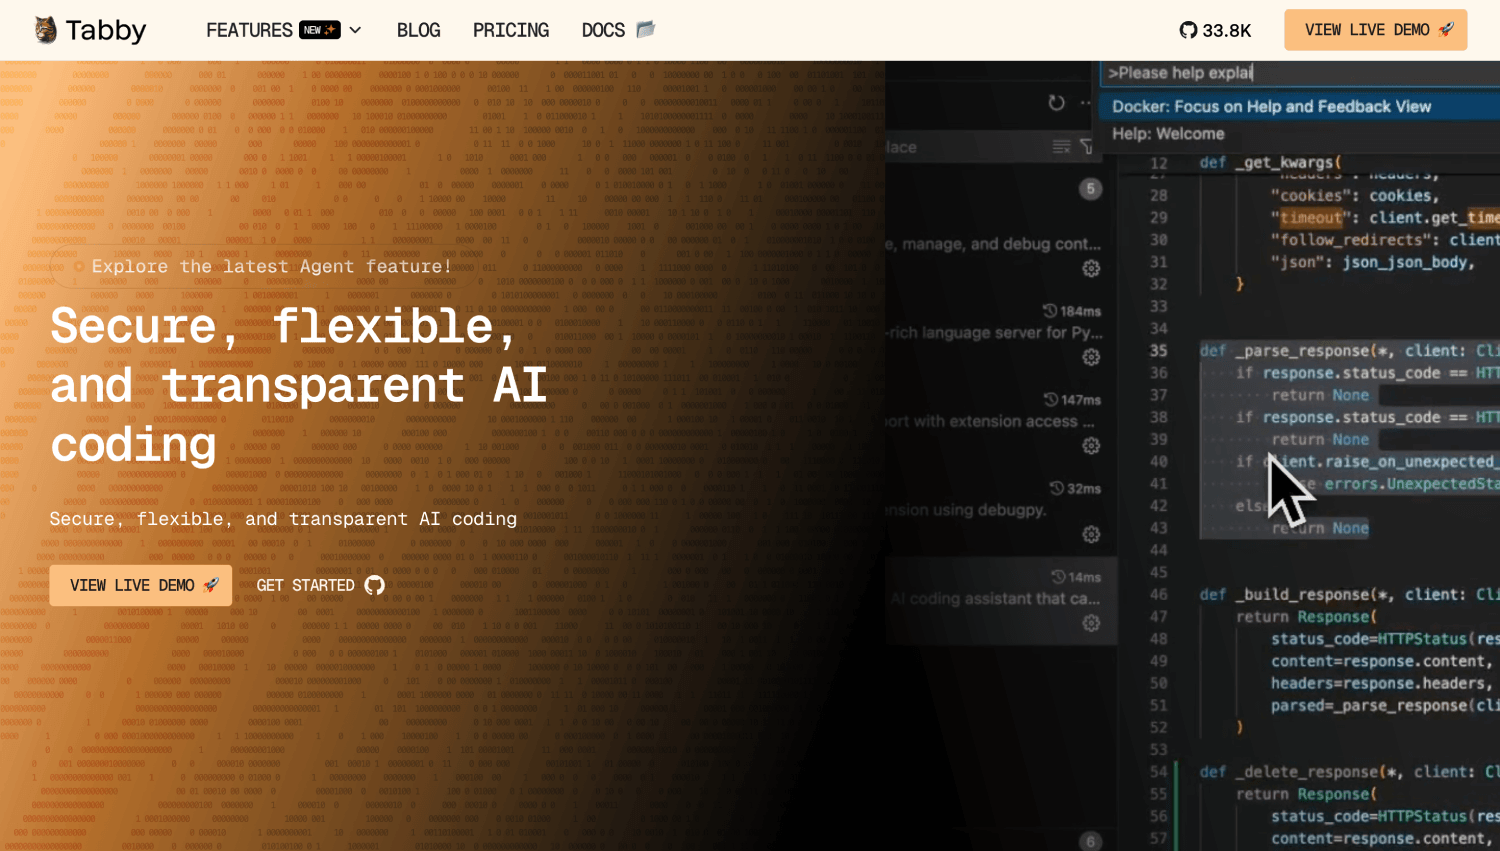
Task: Click the 32ms activation time label
Action: (1075, 488)
